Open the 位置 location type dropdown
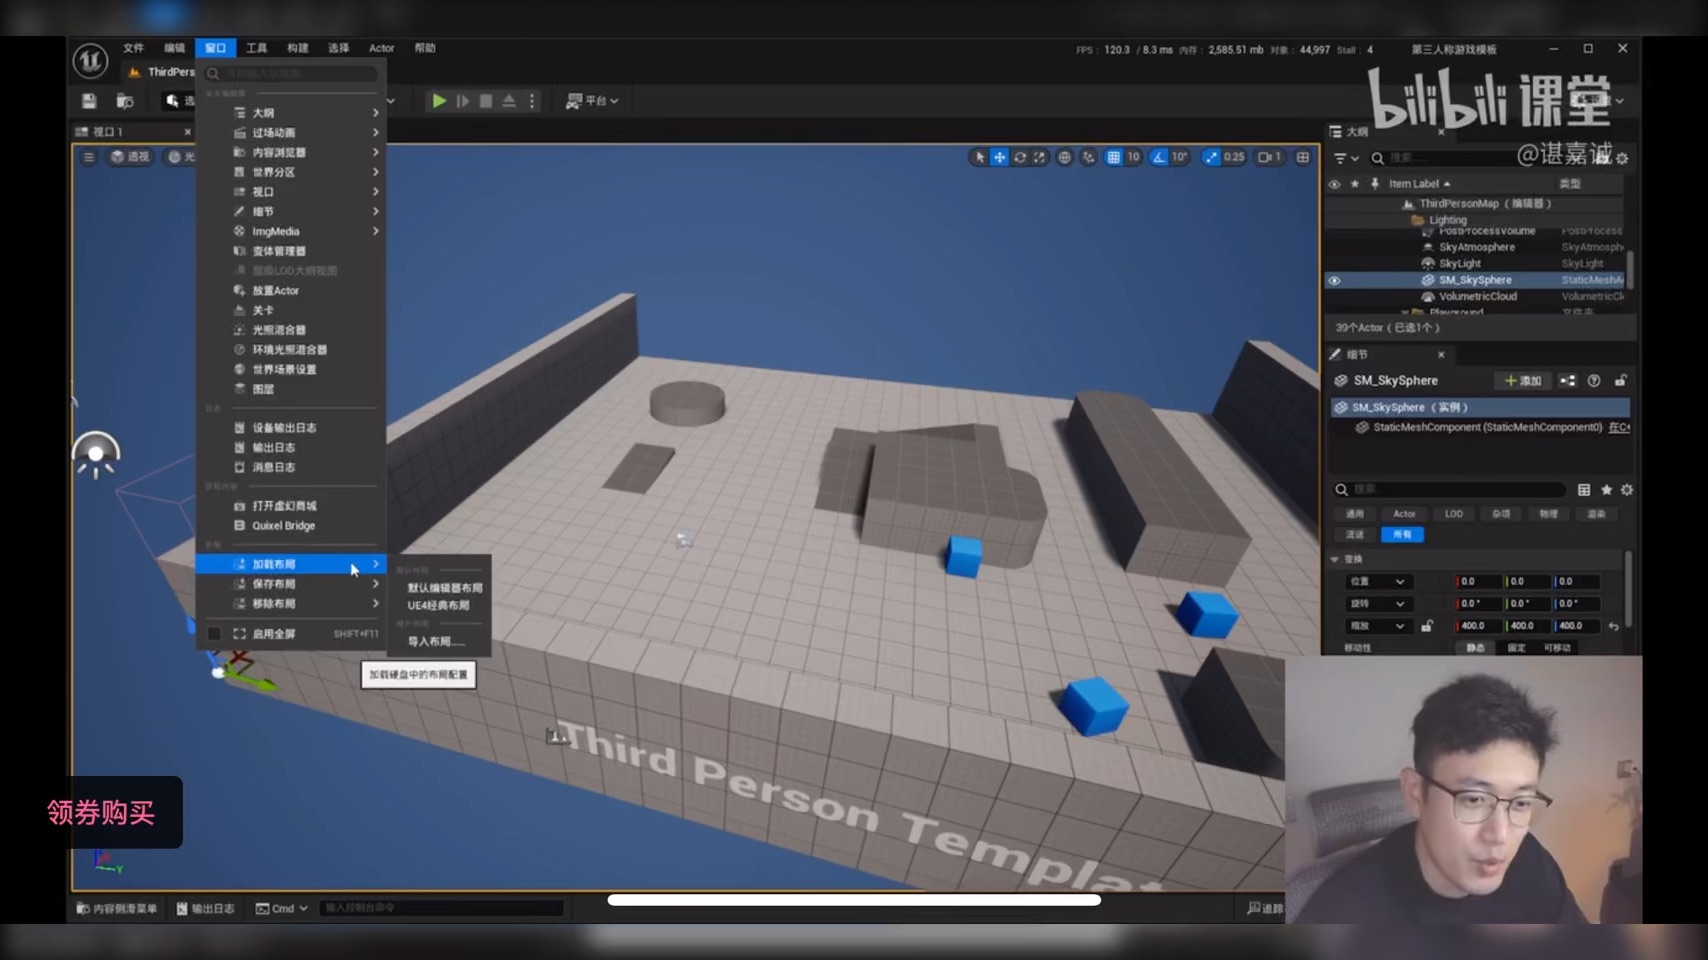 1377,581
